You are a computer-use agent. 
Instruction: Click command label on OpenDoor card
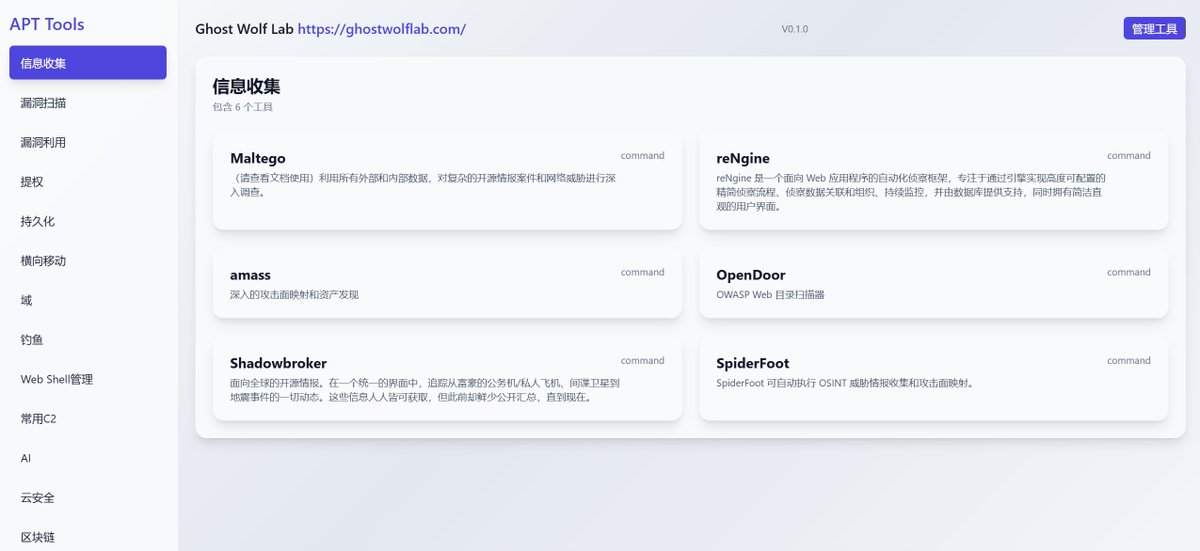(1128, 272)
